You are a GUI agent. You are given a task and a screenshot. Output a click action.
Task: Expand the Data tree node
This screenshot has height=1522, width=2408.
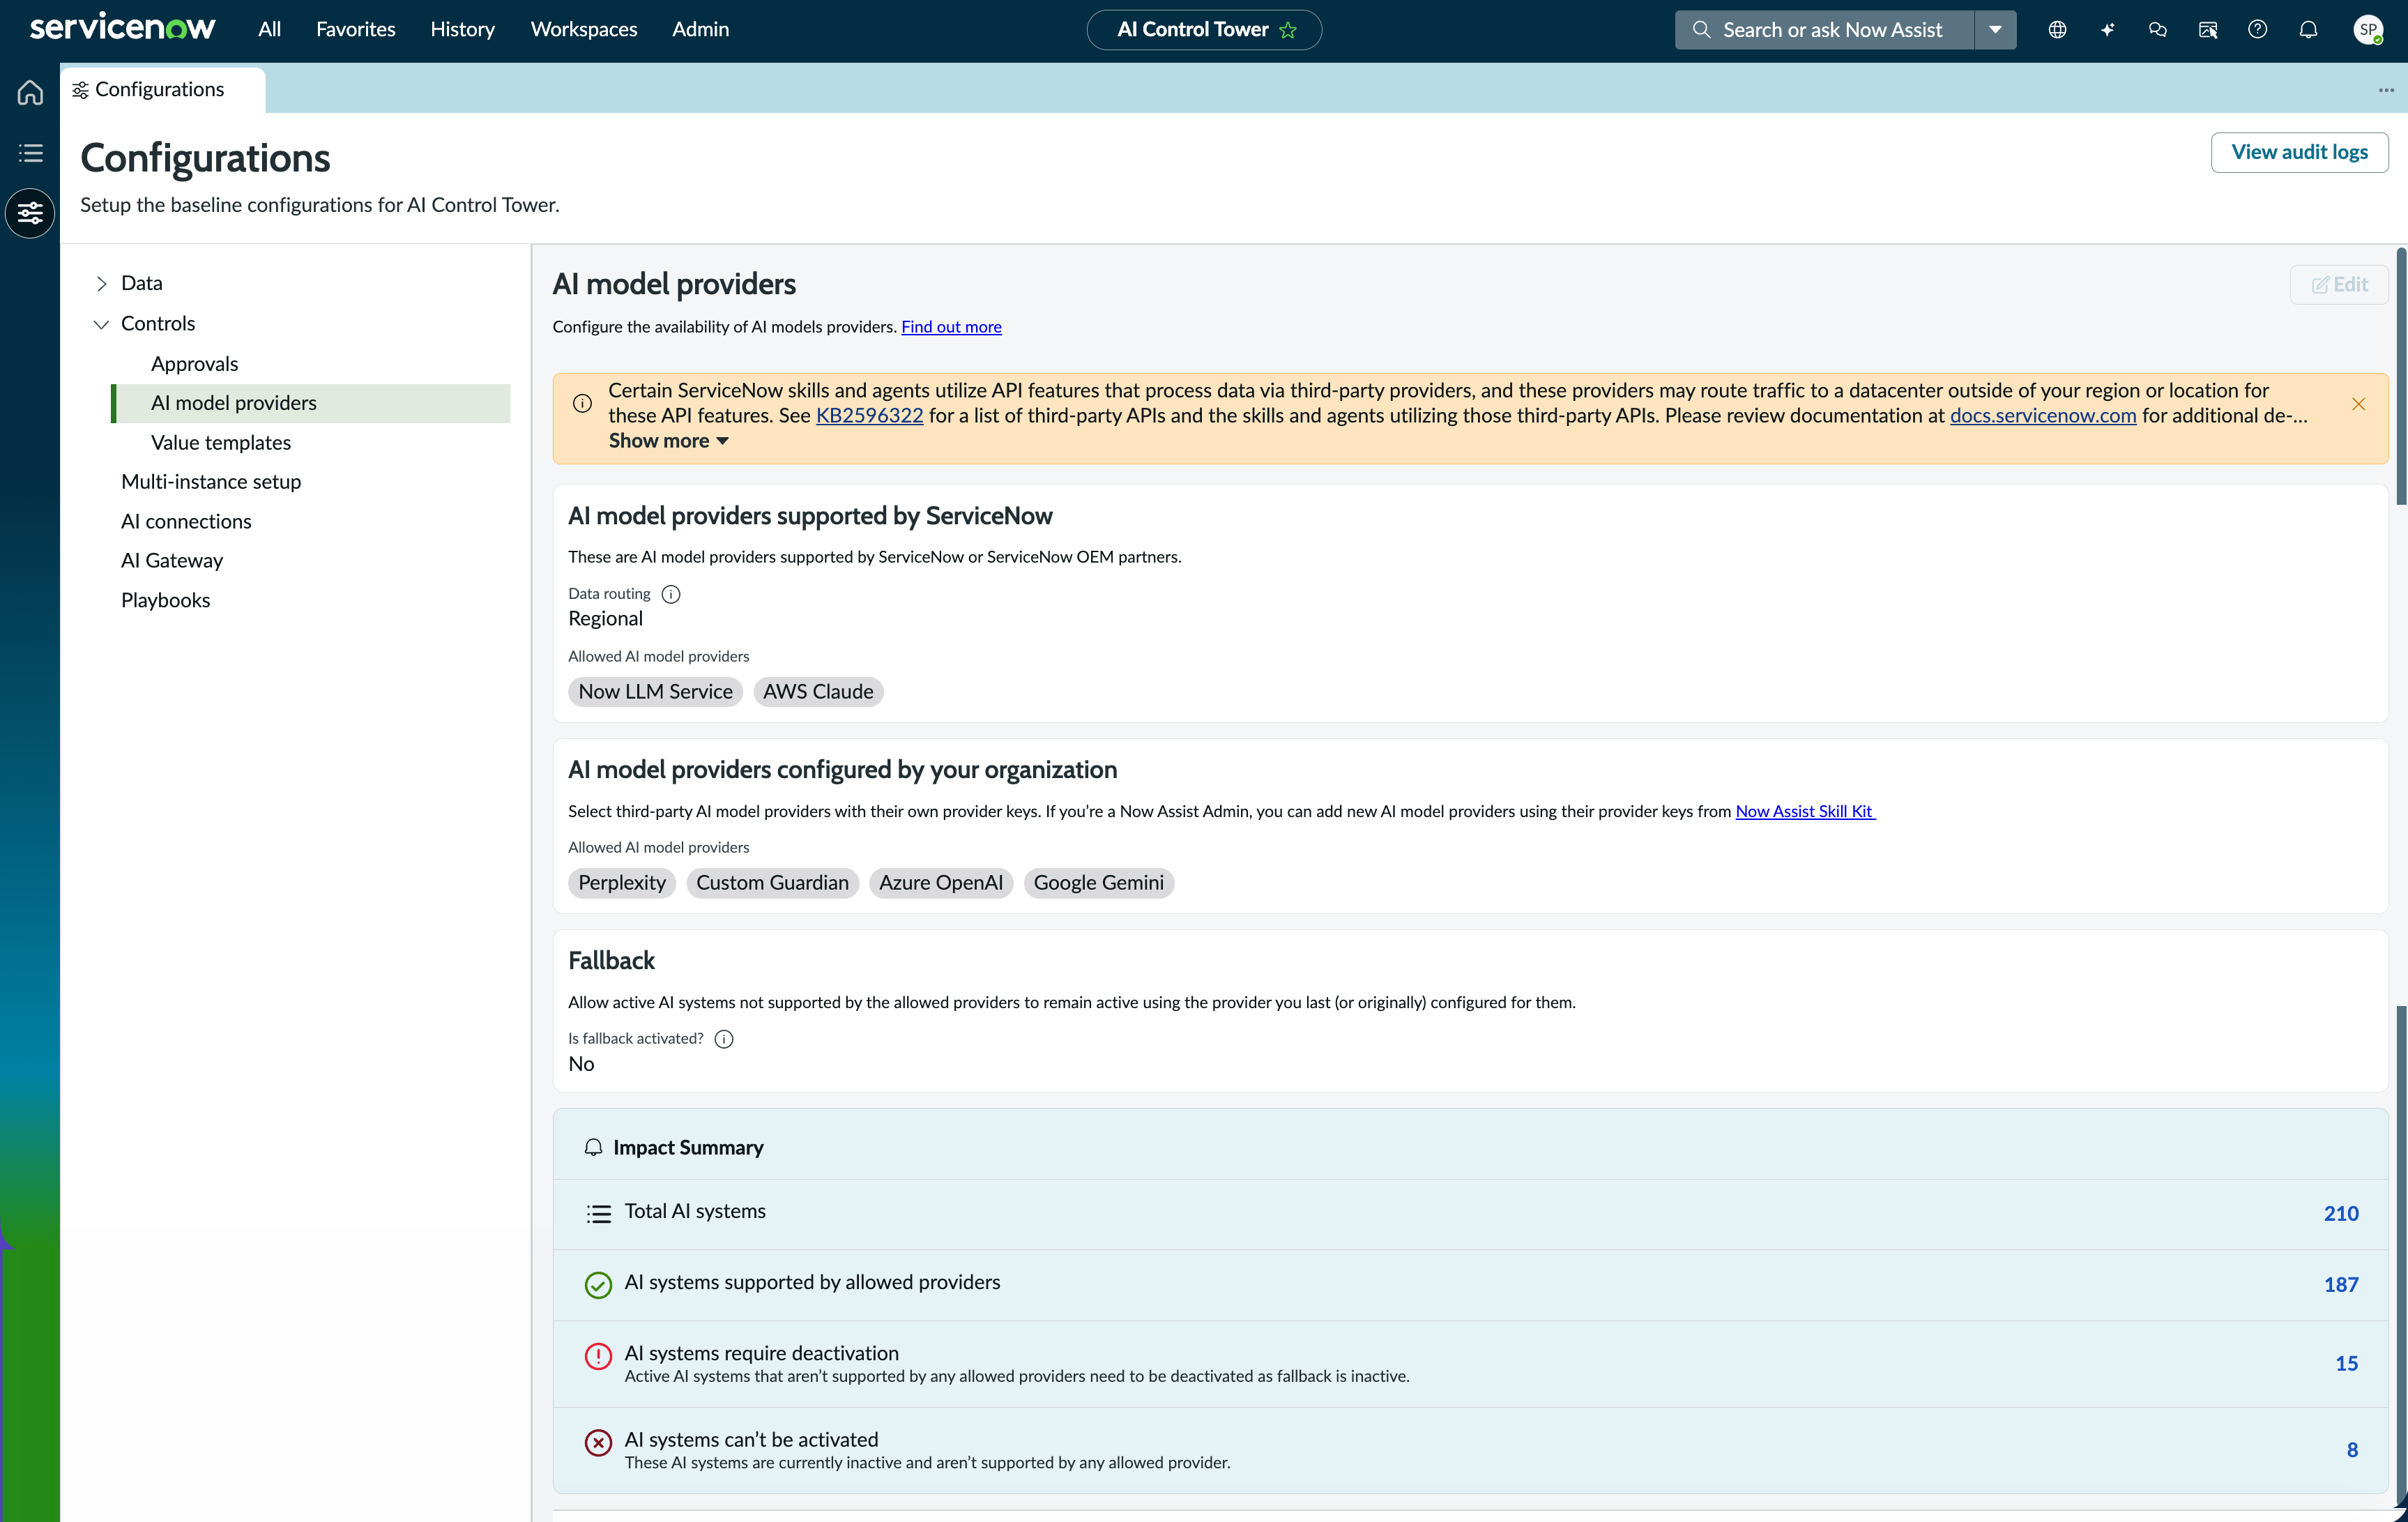pos(101,284)
